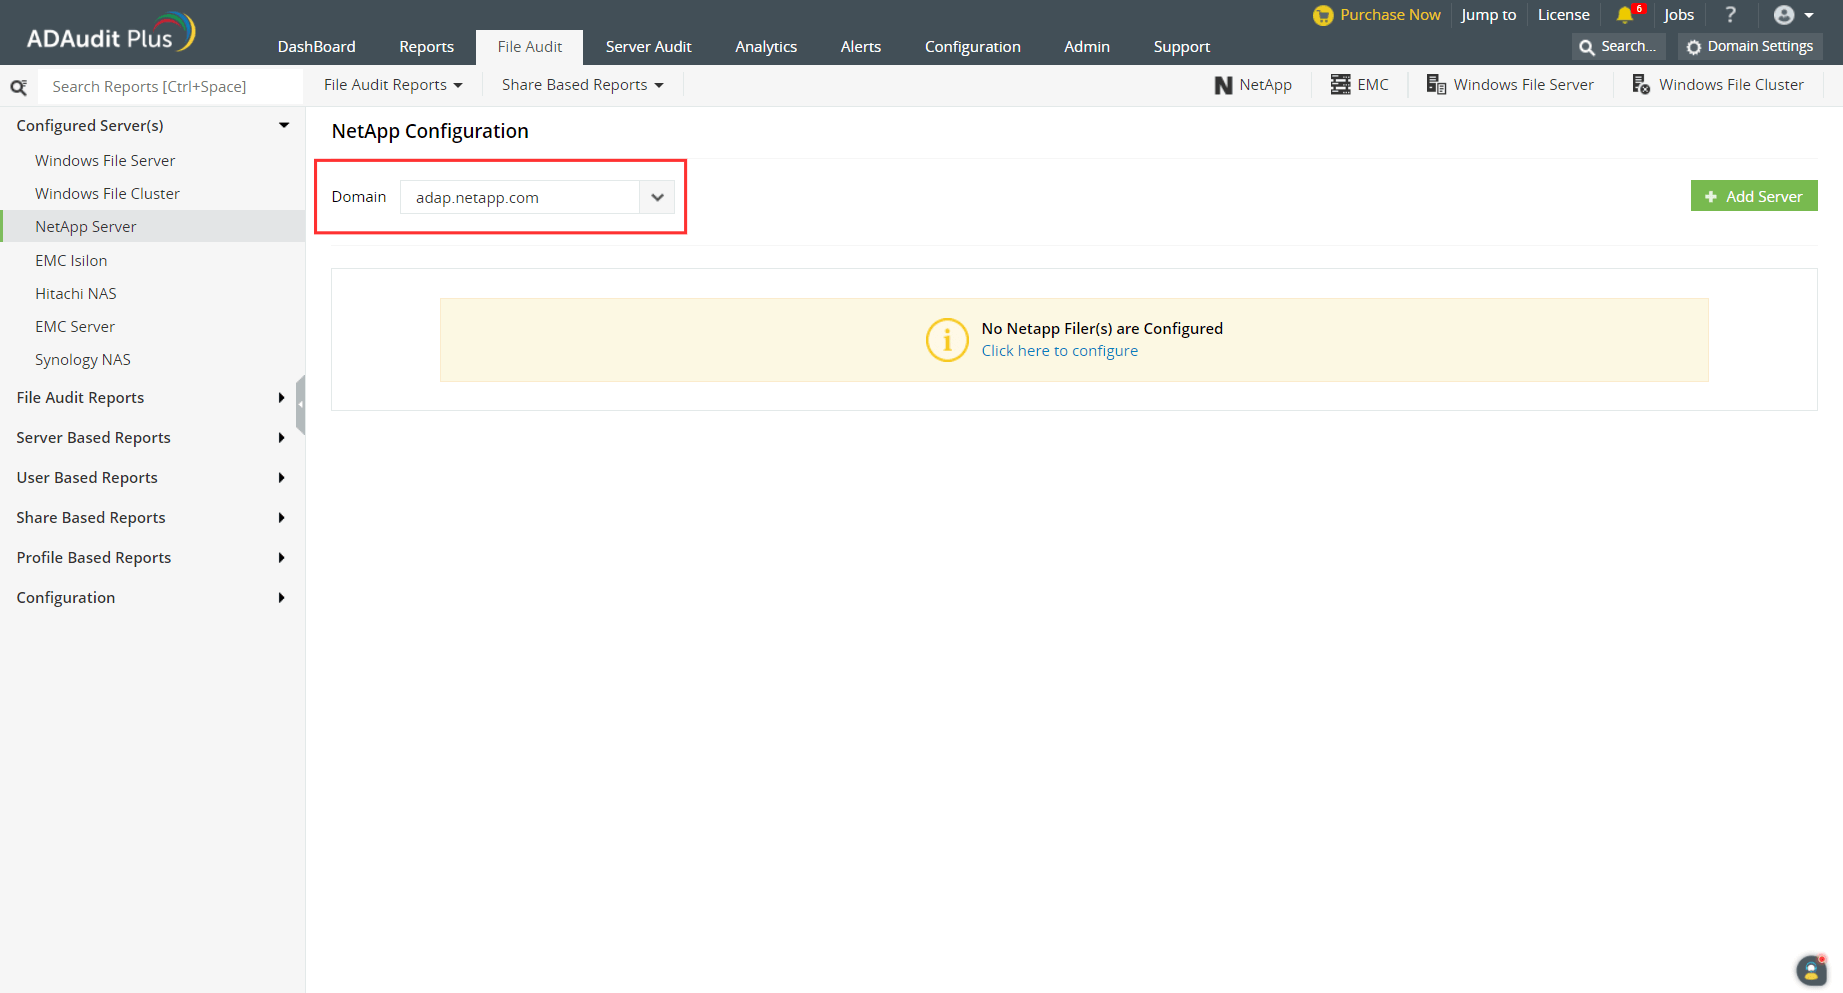This screenshot has height=993, width=1843.
Task: Collapse the Configured Server(s) section
Action: click(x=284, y=126)
